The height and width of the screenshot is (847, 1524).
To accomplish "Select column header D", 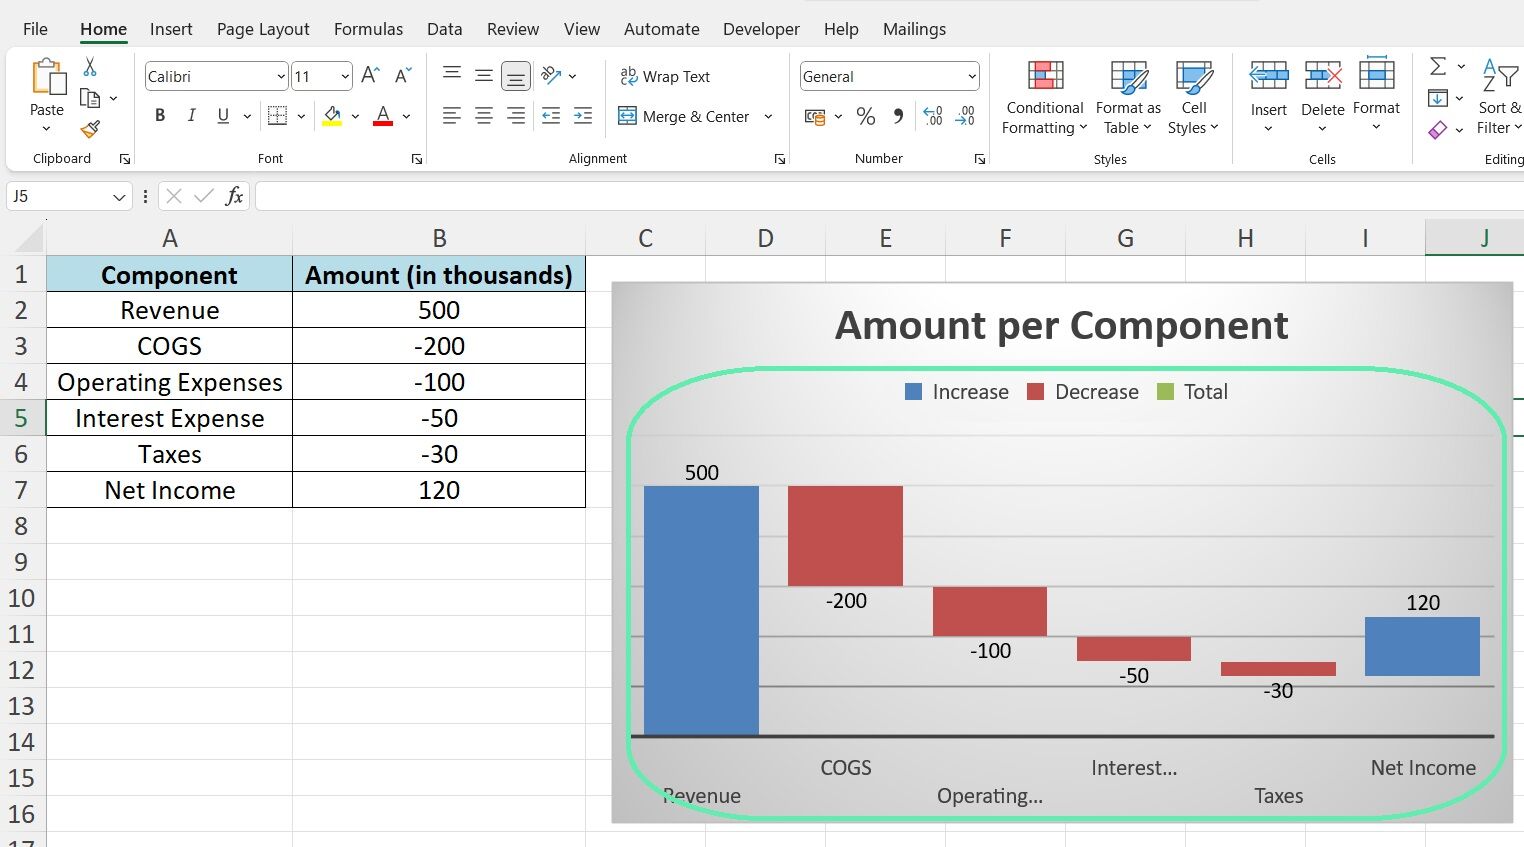I will click(x=765, y=238).
